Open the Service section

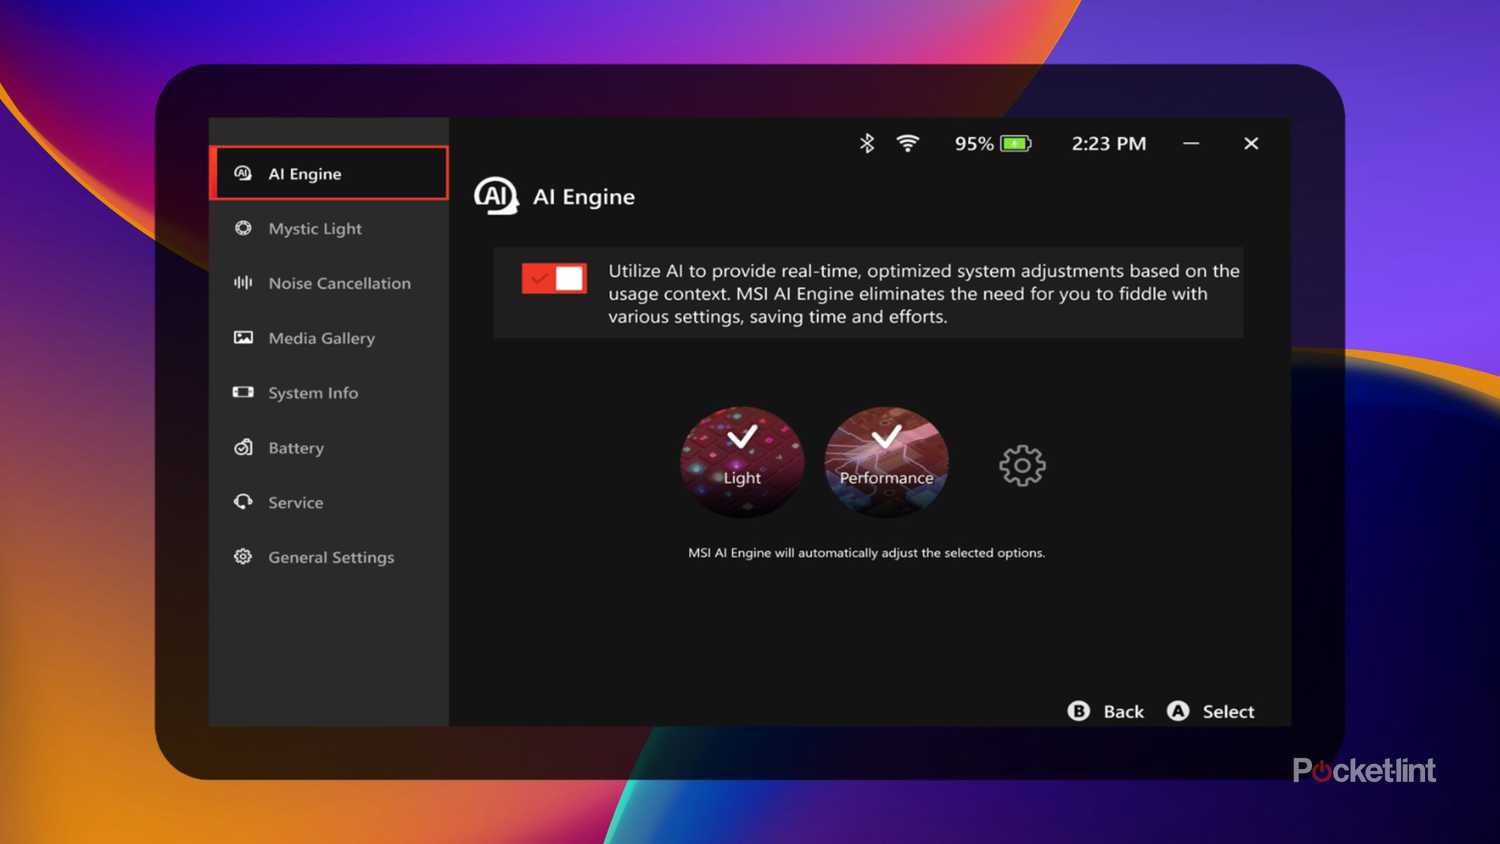tap(329, 502)
